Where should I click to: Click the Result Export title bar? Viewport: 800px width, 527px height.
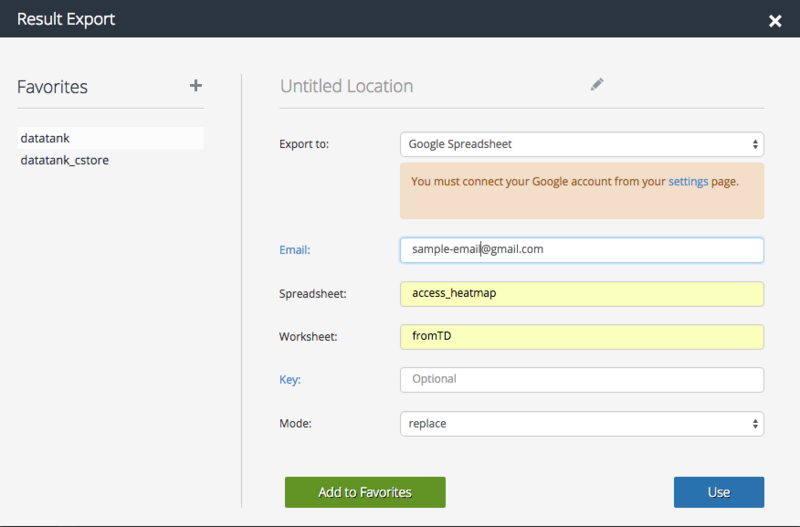[x=66, y=19]
